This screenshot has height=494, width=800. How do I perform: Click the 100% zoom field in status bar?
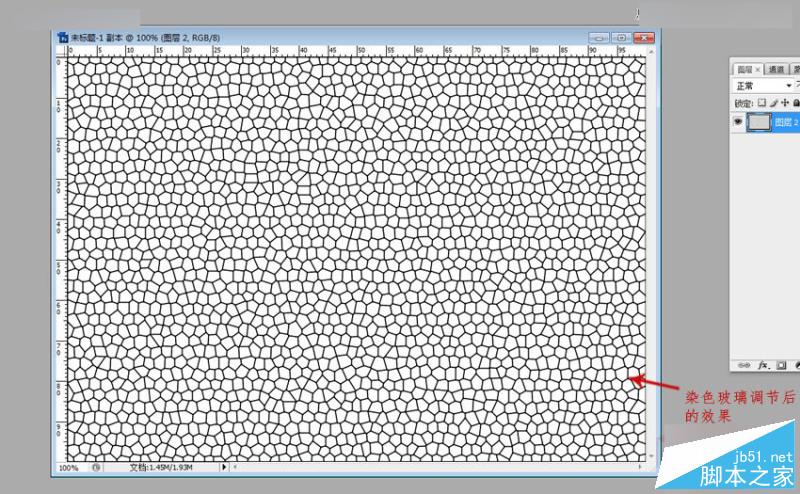click(x=69, y=467)
